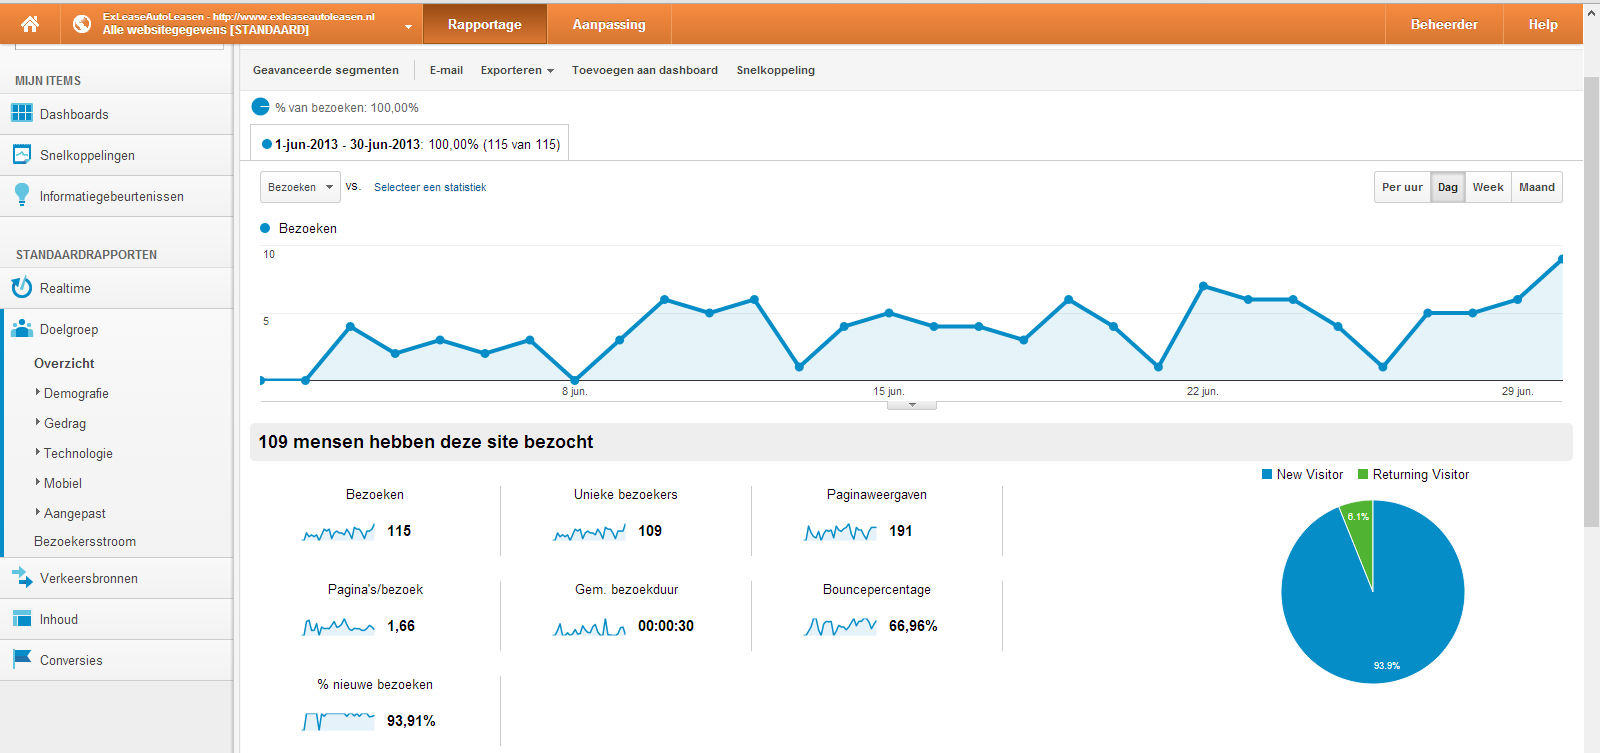Click the 66,96% bounce value

(913, 626)
